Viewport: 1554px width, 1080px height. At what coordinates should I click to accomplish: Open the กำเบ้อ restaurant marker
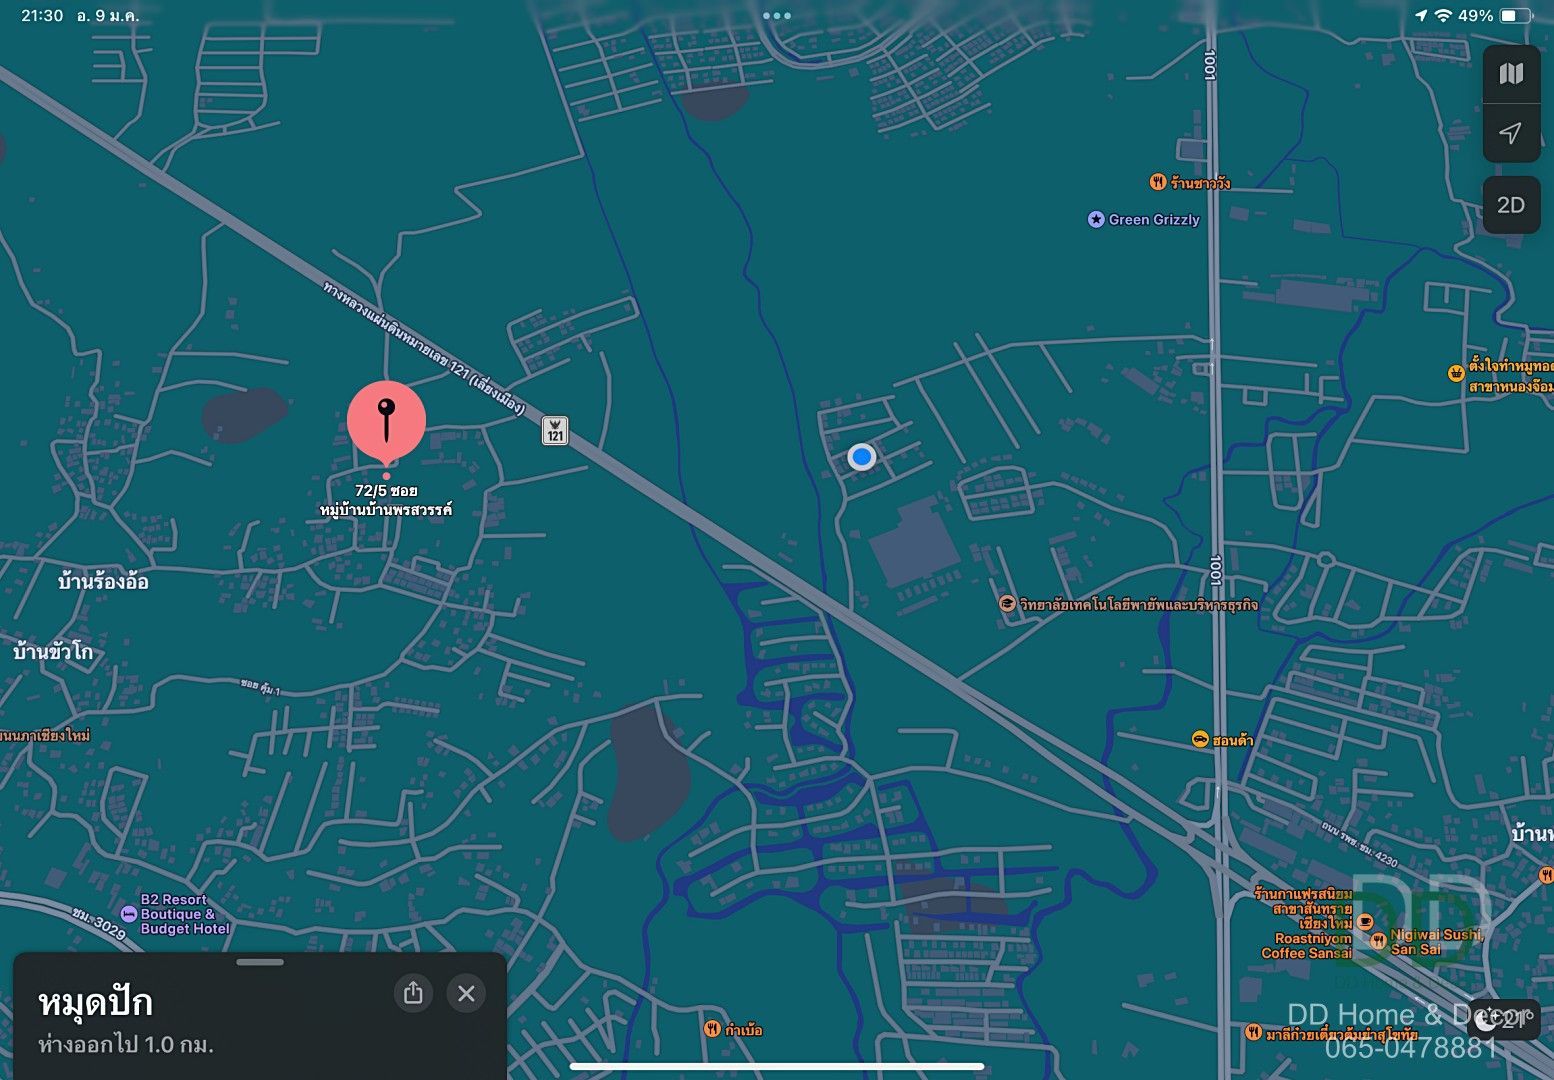[x=712, y=1028]
